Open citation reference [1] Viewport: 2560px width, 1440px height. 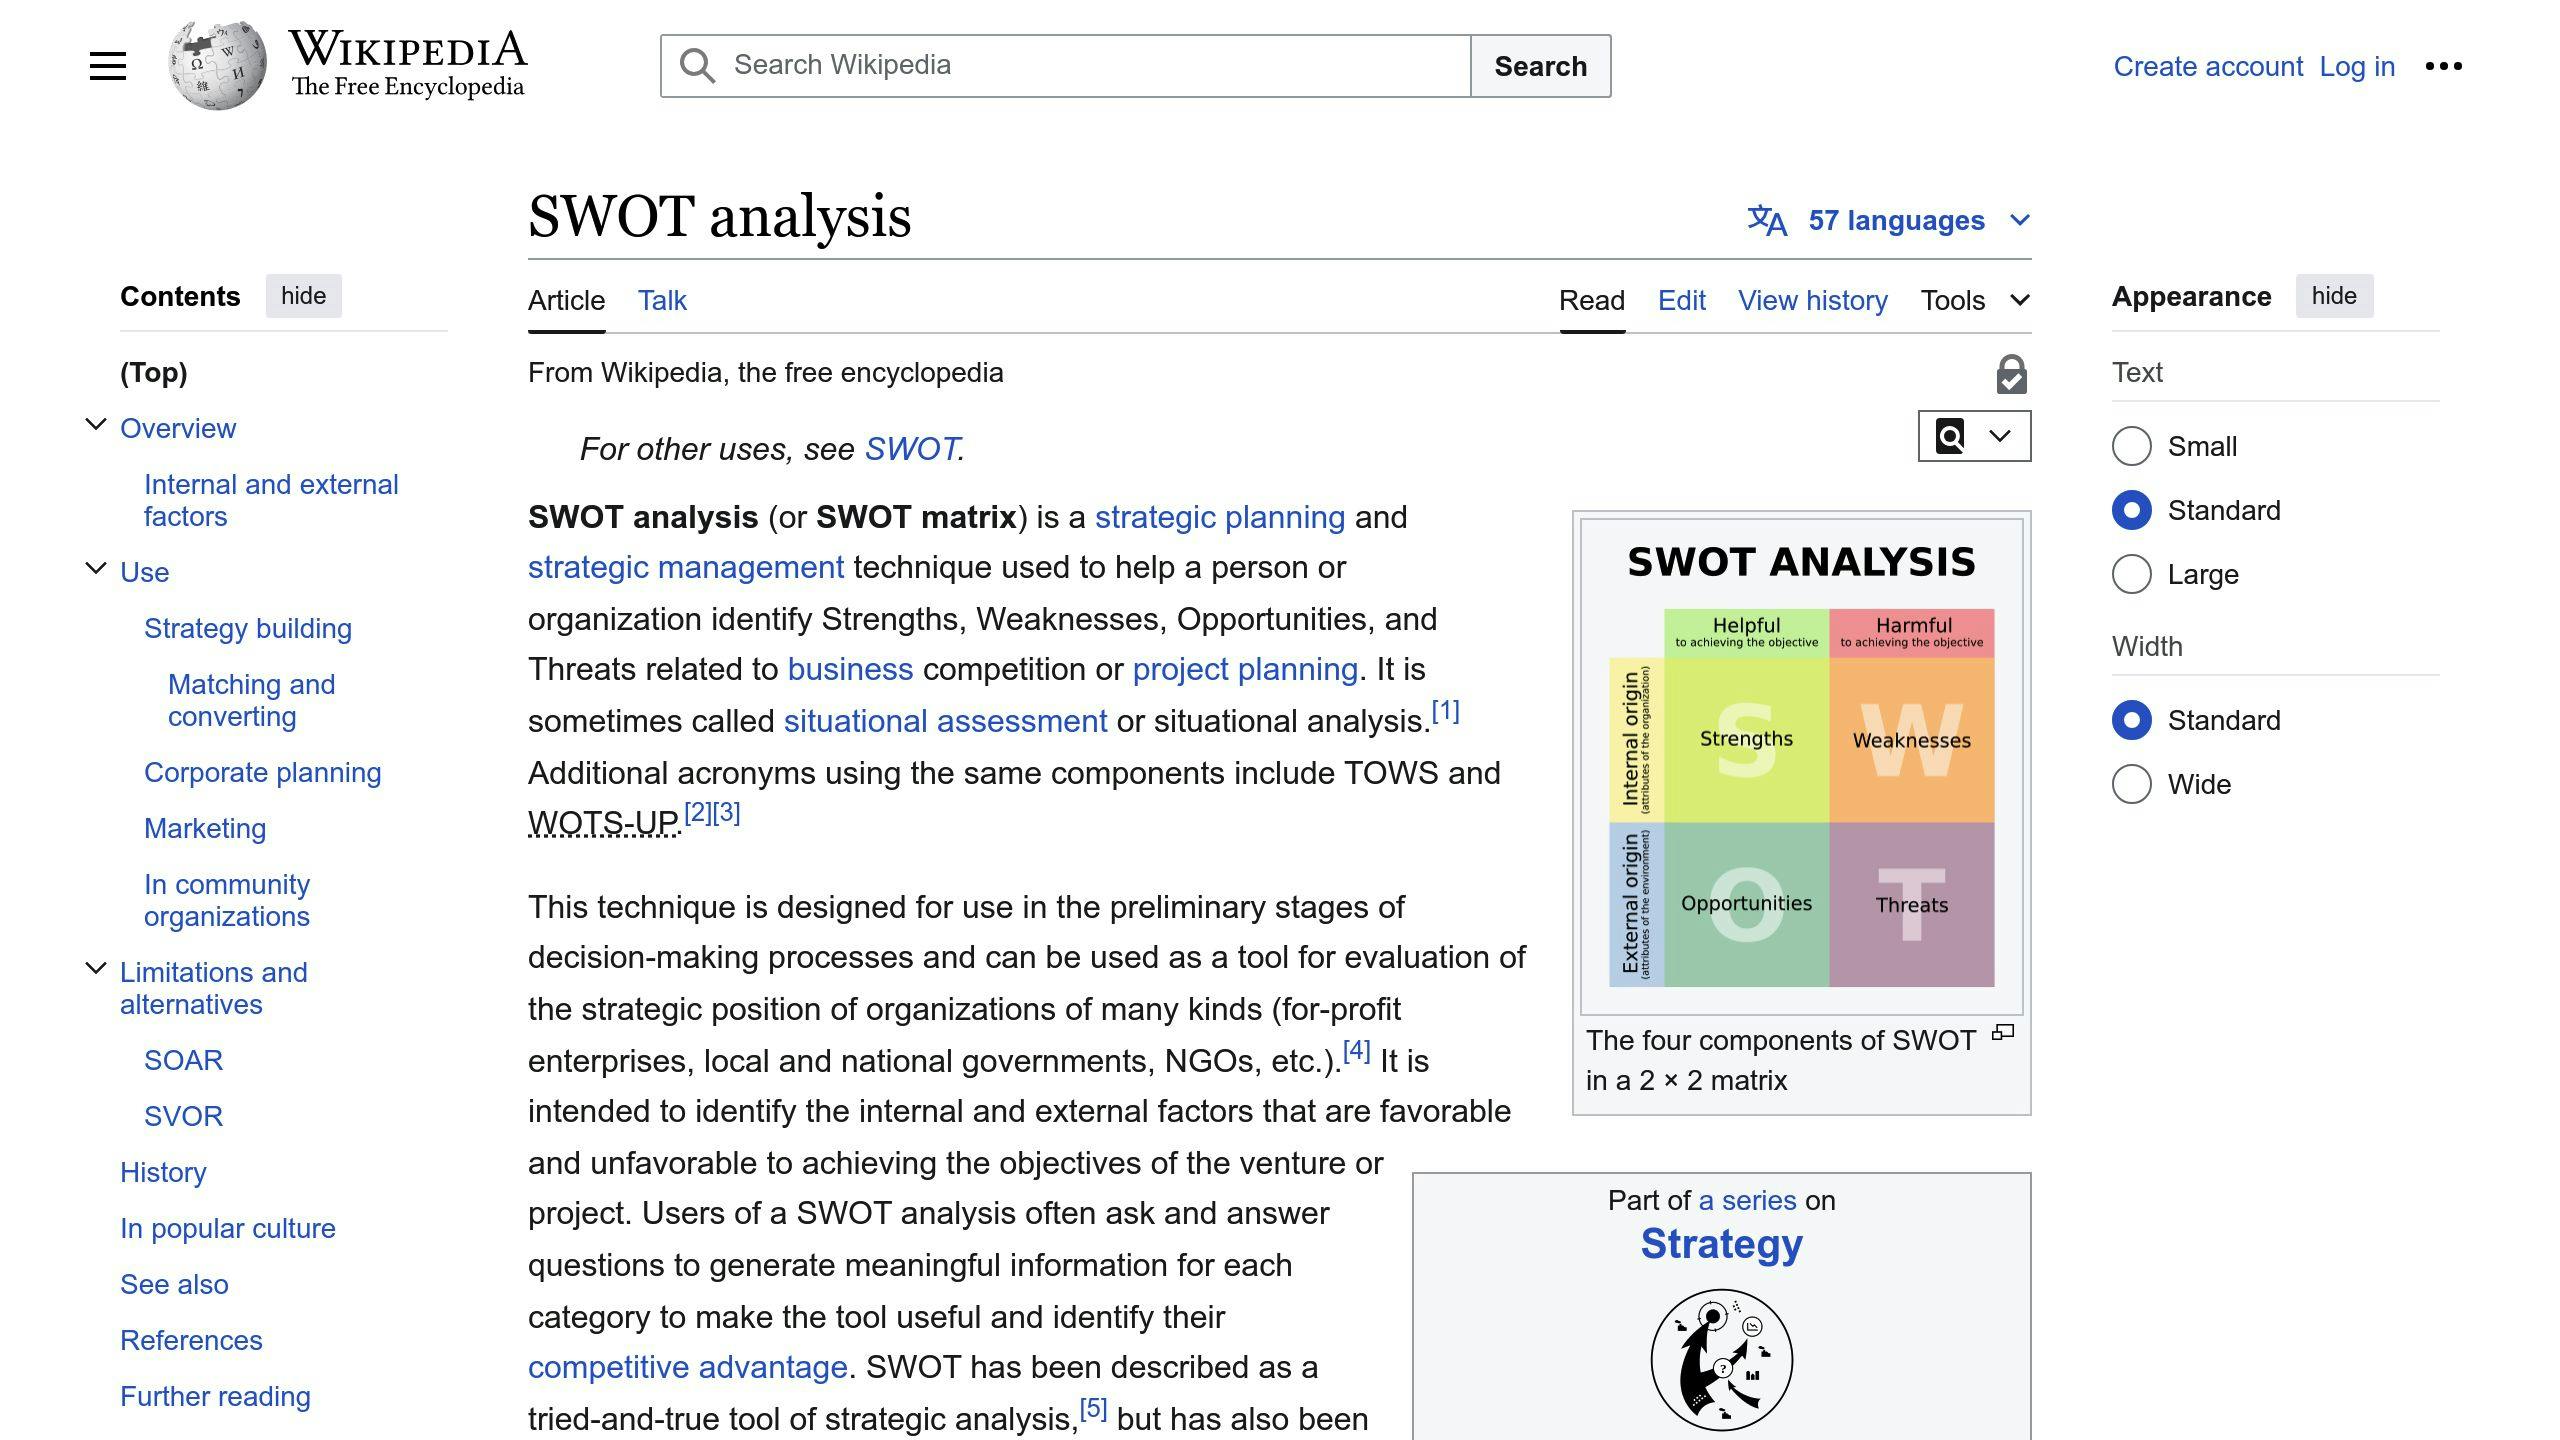tap(1446, 711)
